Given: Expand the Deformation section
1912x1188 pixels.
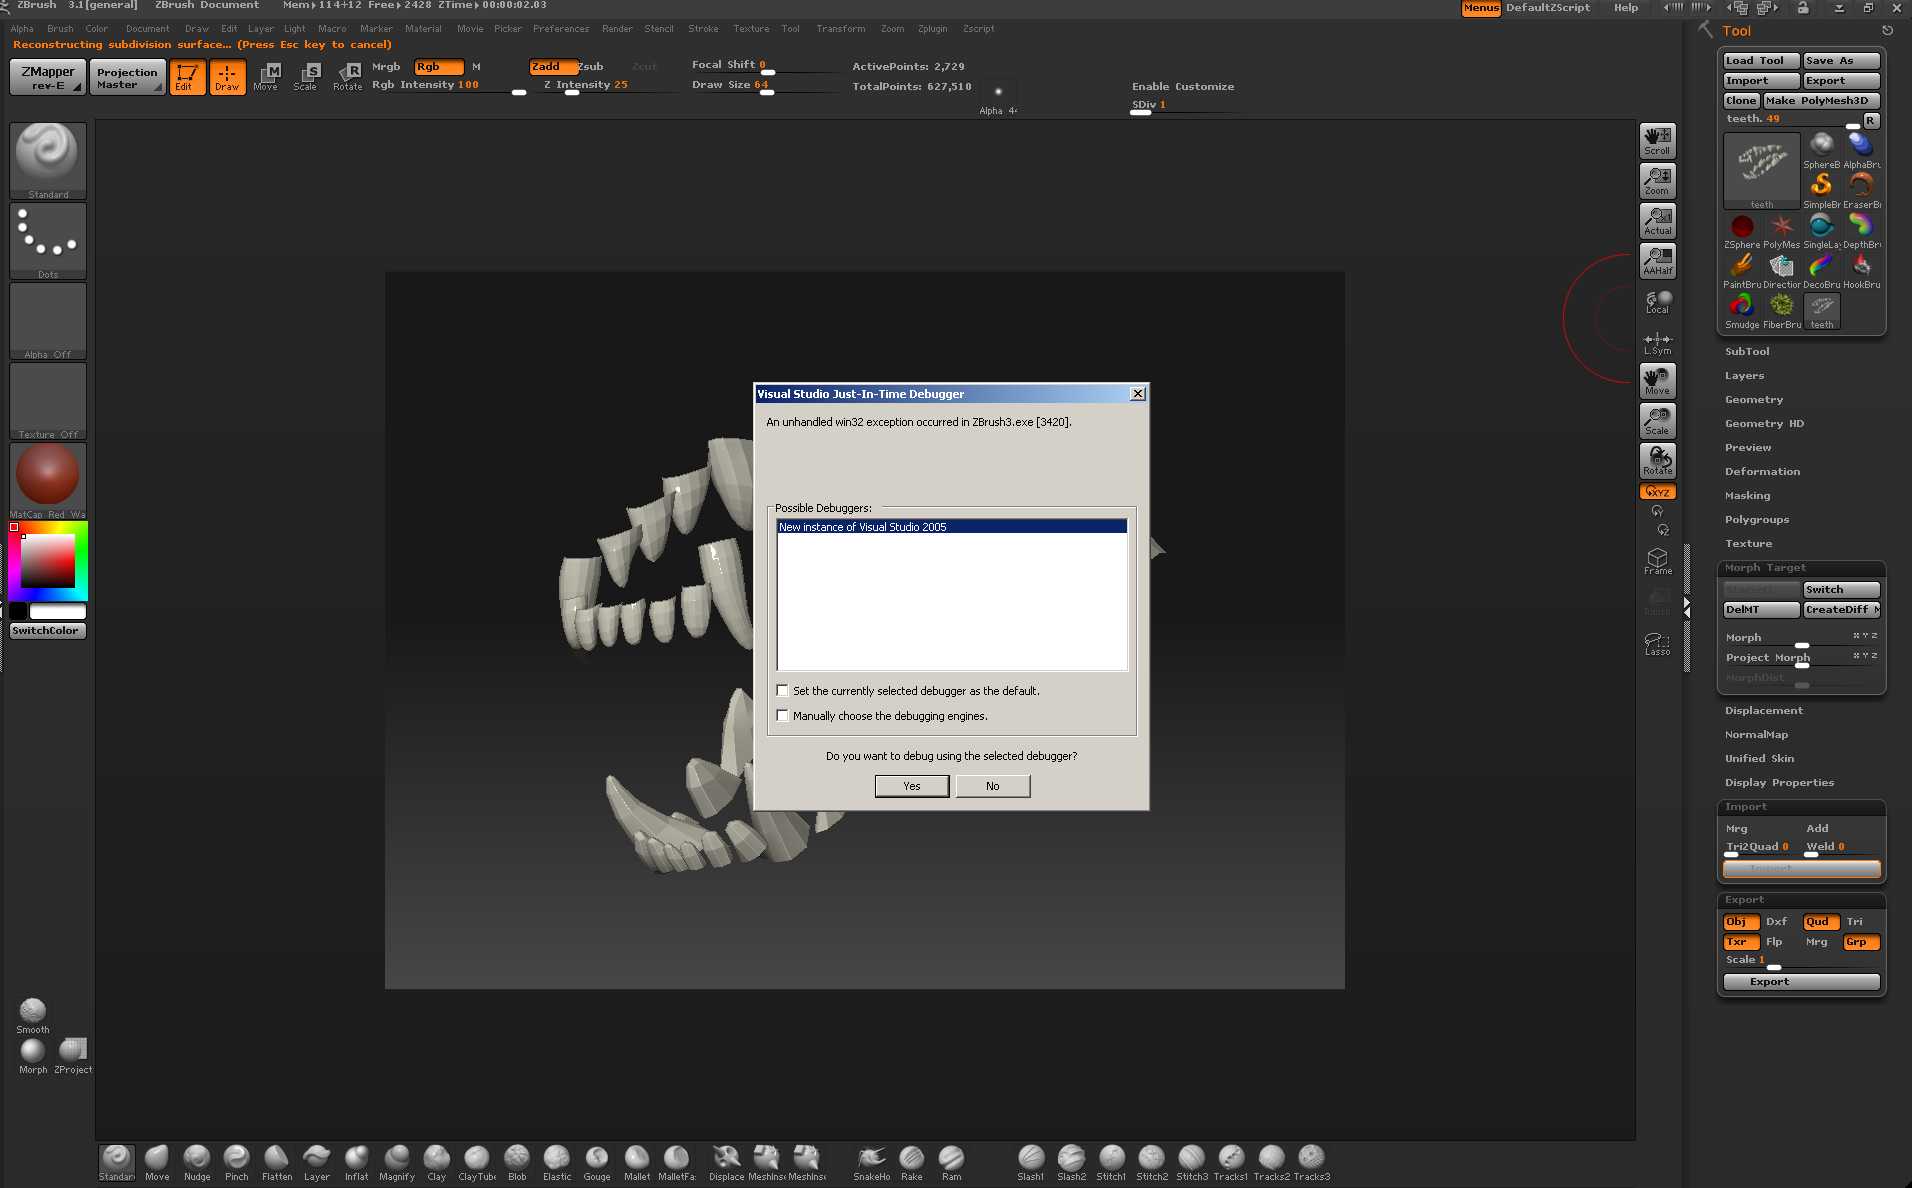Looking at the screenshot, I should pos(1762,471).
